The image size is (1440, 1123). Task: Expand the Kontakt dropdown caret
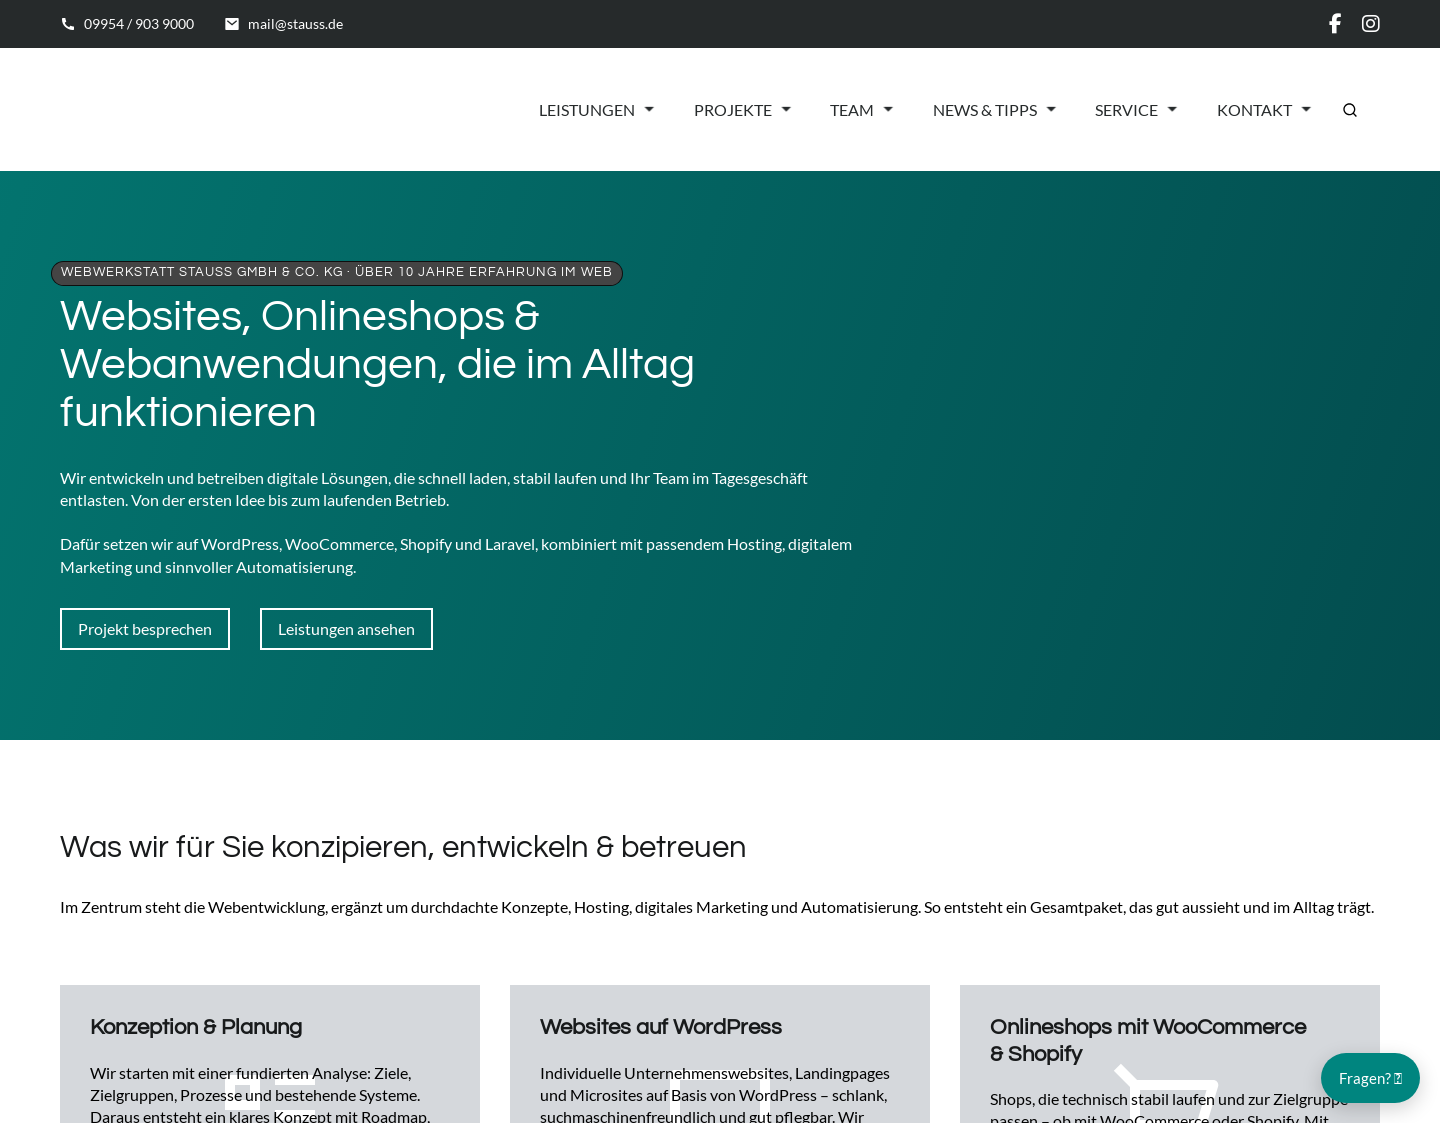tap(1306, 110)
